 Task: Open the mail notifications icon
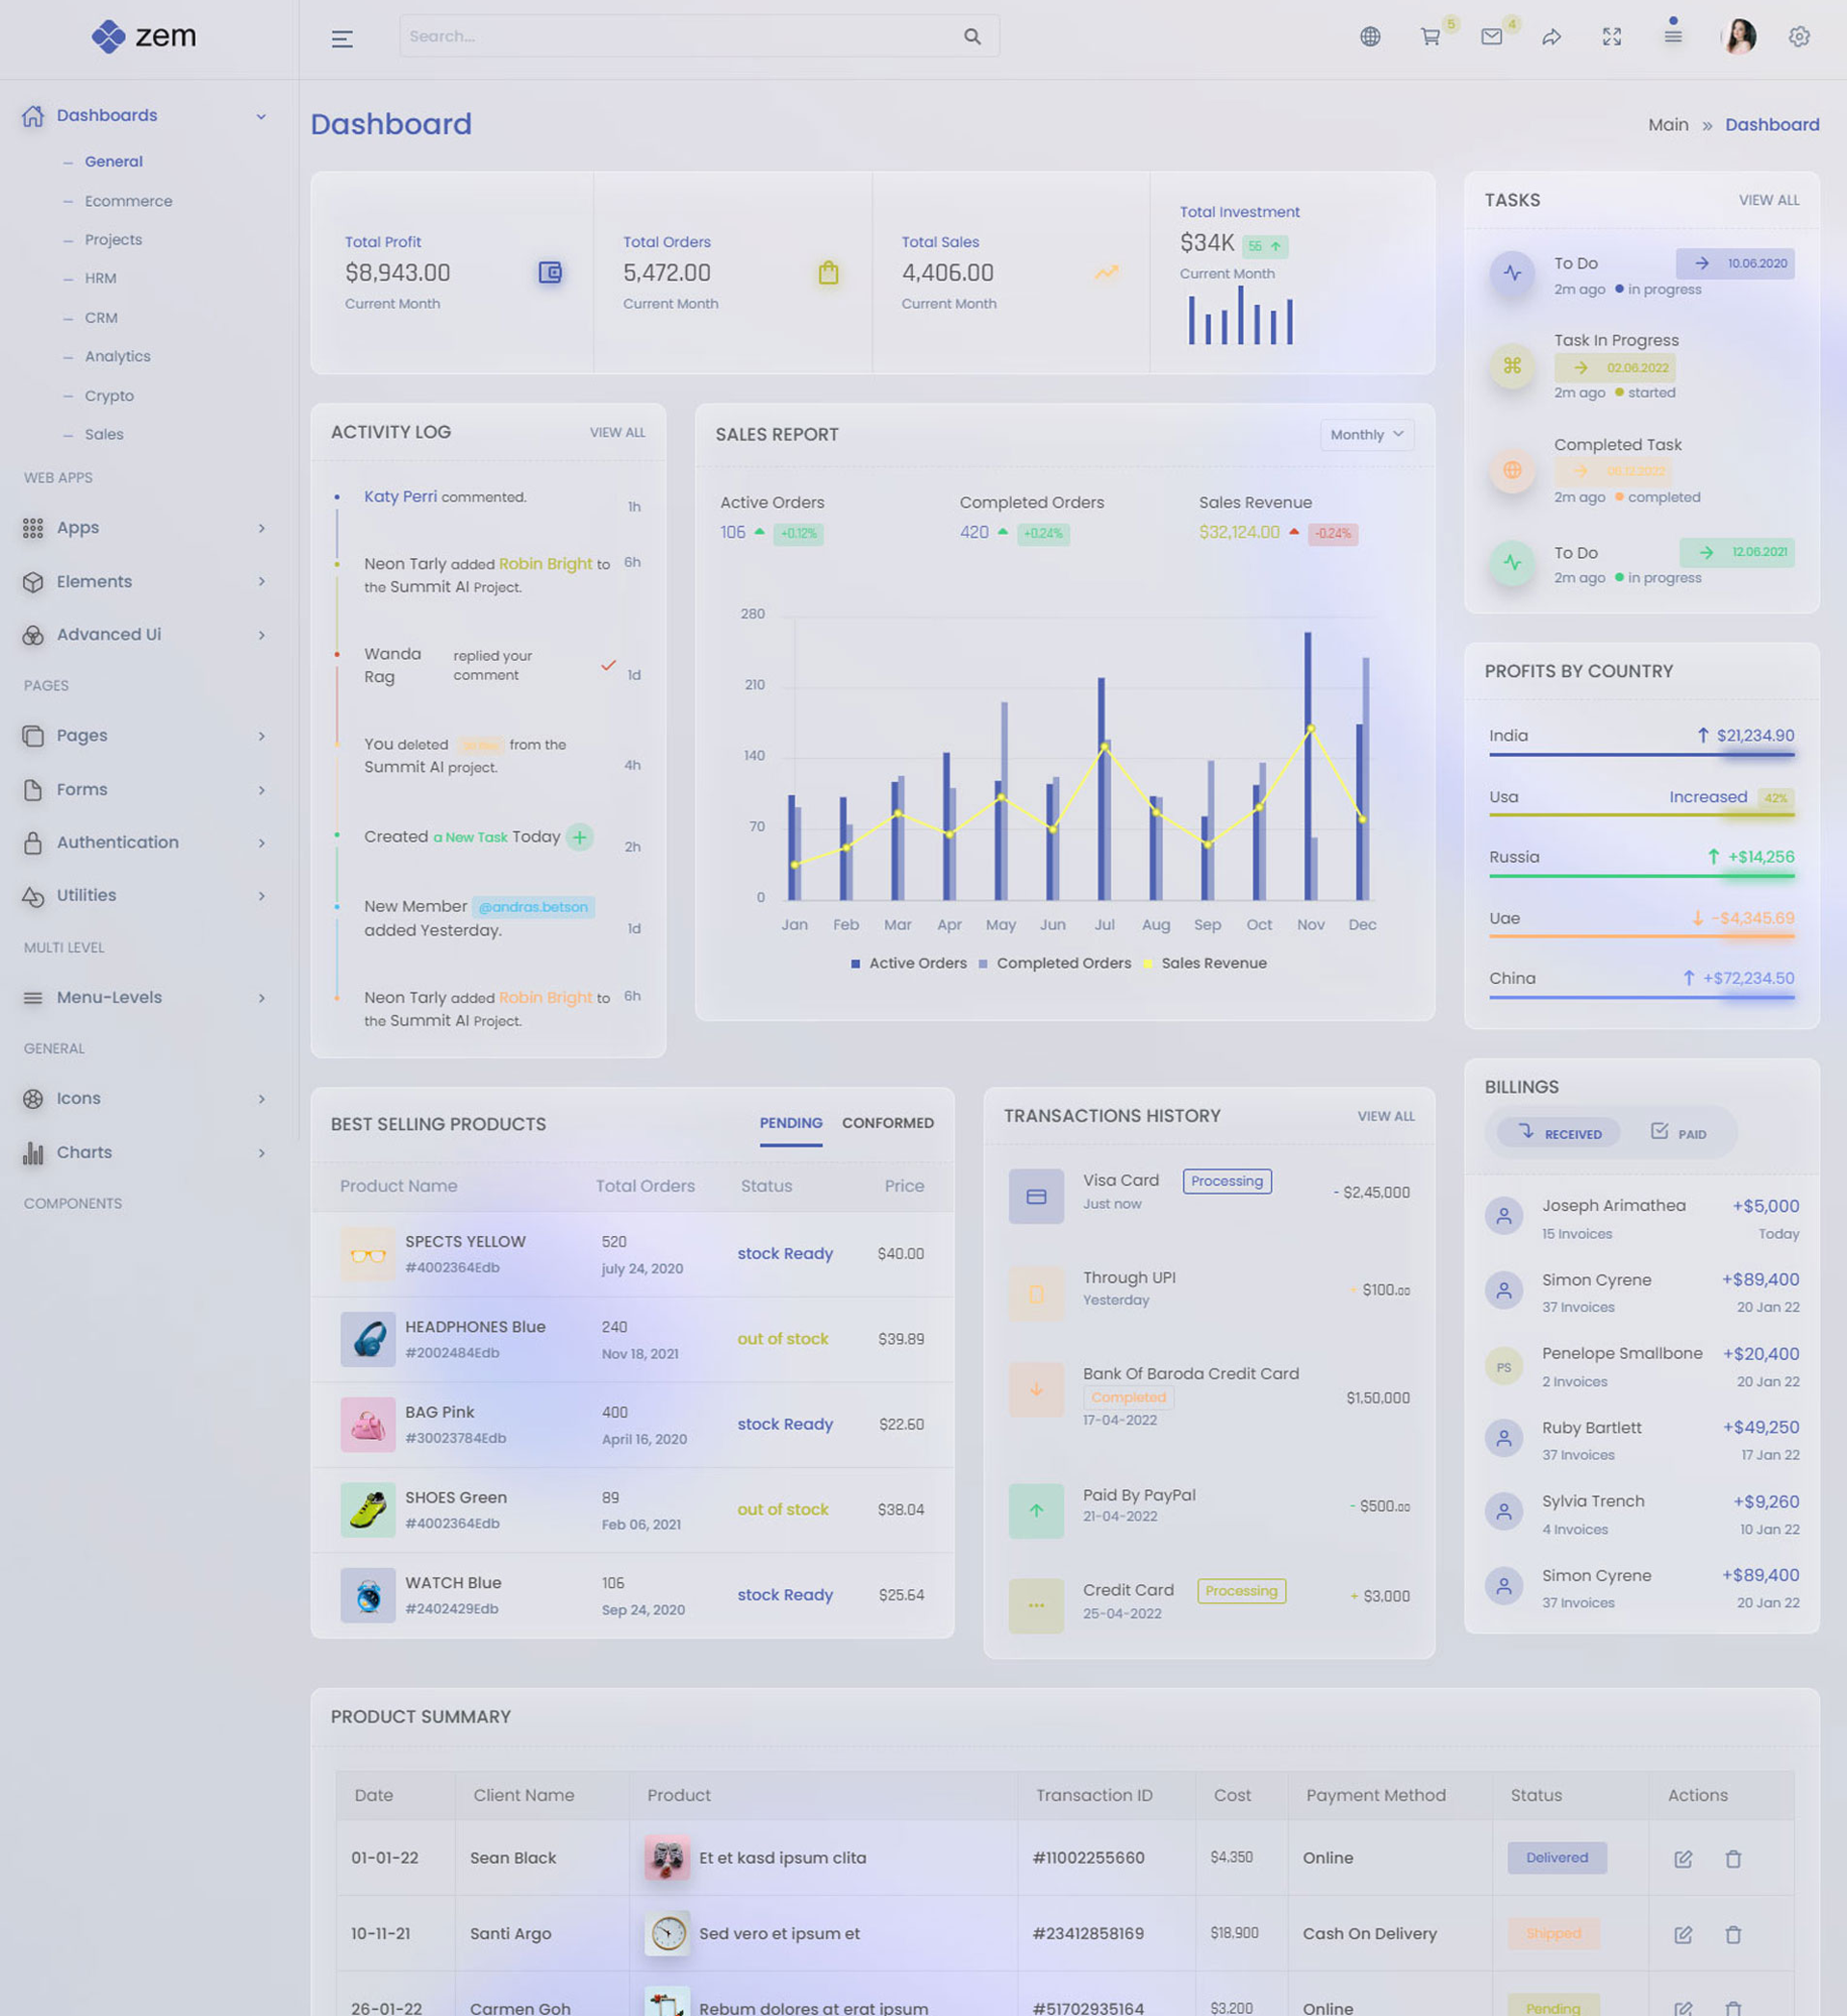point(1491,37)
